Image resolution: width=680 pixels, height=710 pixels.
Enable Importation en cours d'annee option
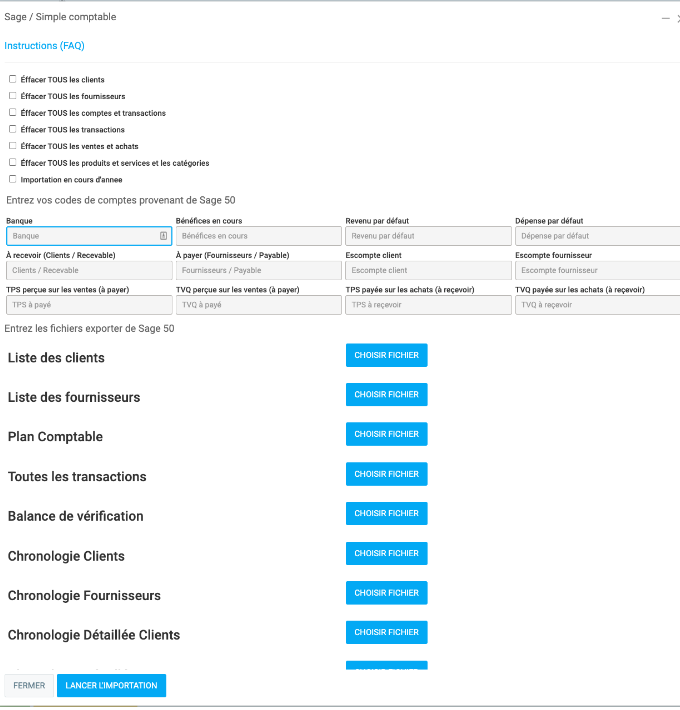(x=13, y=180)
